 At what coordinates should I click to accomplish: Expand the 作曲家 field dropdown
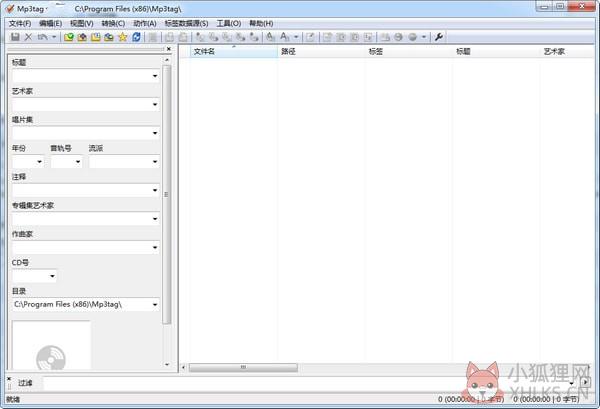click(x=155, y=248)
